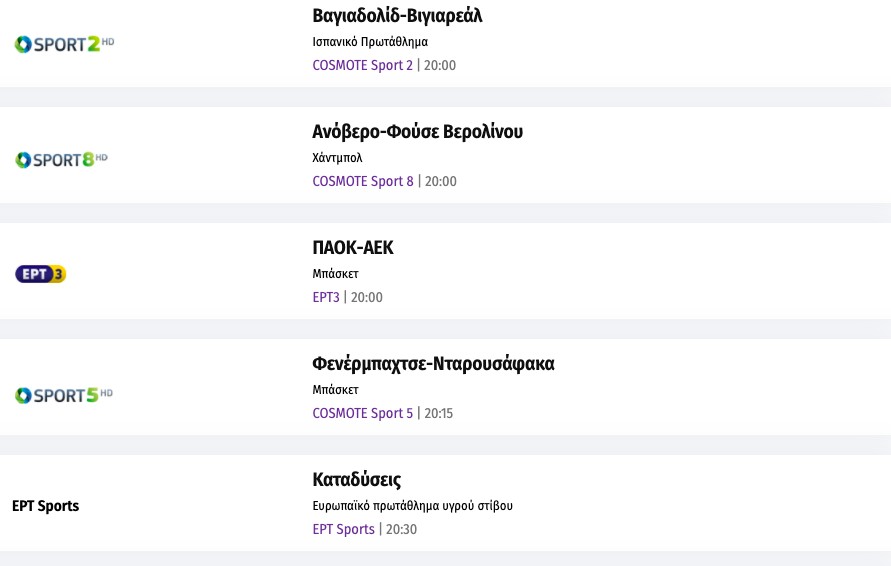This screenshot has width=891, height=566.
Task: Click the COSMOTE Sport 2 HD logo
Action: (x=64, y=44)
